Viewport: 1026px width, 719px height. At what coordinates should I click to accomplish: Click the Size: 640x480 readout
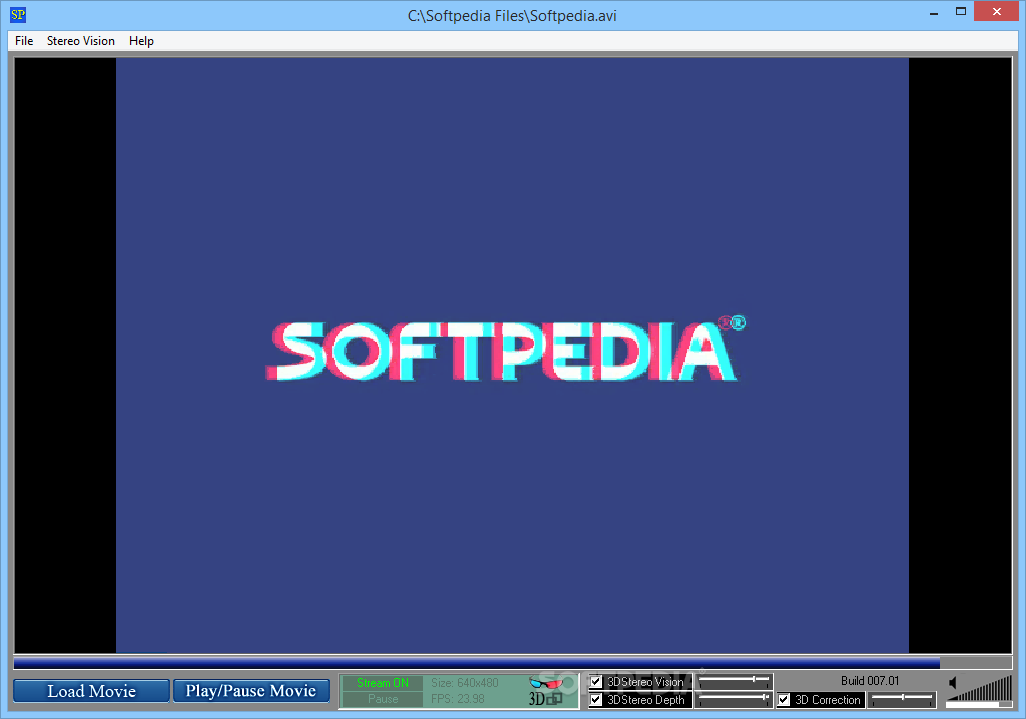tap(465, 683)
